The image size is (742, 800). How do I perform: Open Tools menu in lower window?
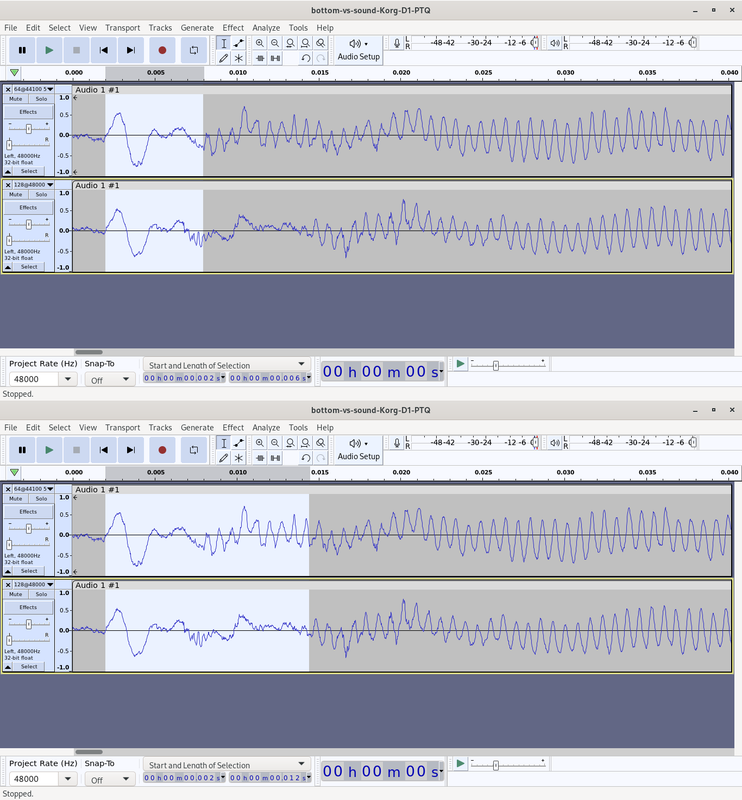coord(298,428)
